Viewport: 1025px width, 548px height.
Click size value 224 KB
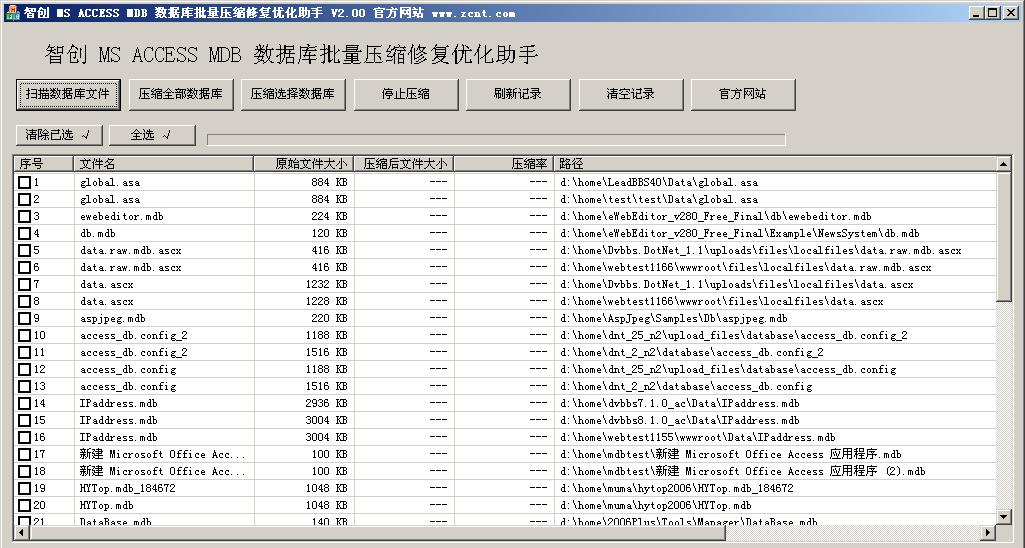pyautogui.click(x=329, y=216)
